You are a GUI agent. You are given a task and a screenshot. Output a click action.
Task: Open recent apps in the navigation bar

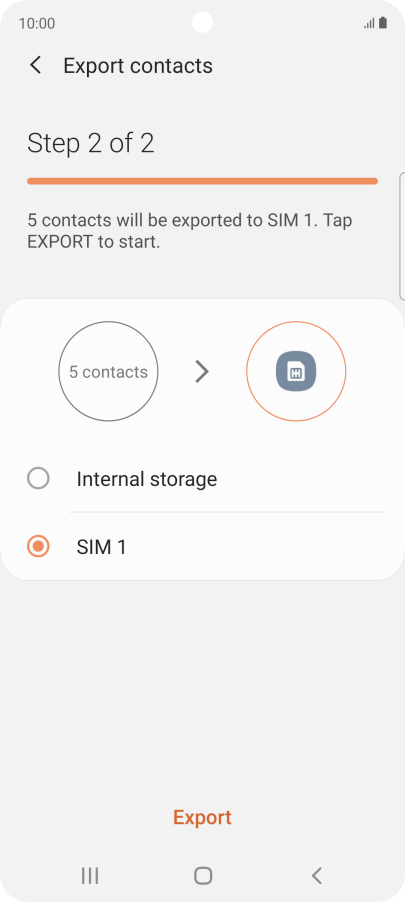click(x=90, y=876)
